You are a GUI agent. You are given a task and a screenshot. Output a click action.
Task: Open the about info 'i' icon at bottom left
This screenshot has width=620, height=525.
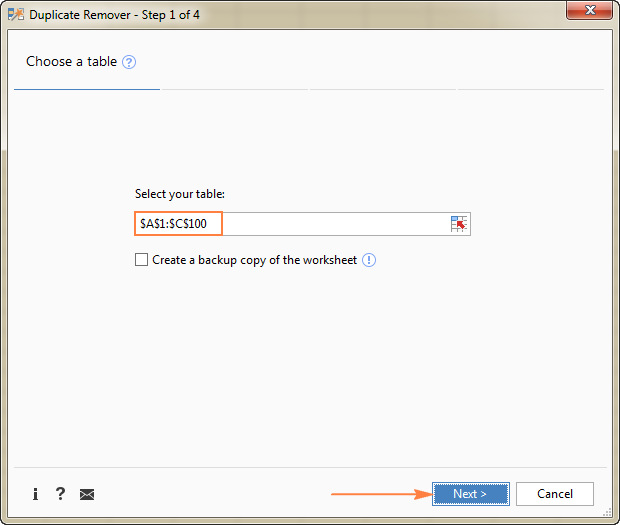pyautogui.click(x=35, y=494)
